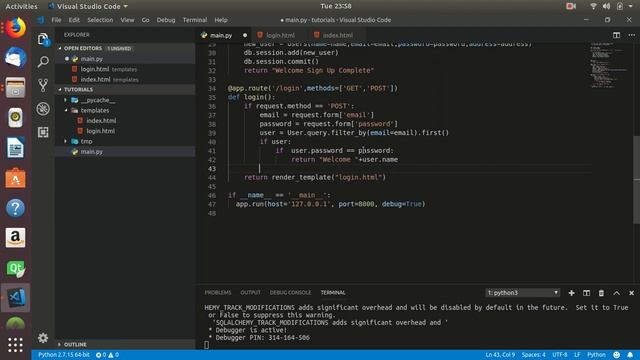Viewport: 640px width, 360px height.
Task: Launch Thunderbird mail from the dock
Action: point(16,58)
